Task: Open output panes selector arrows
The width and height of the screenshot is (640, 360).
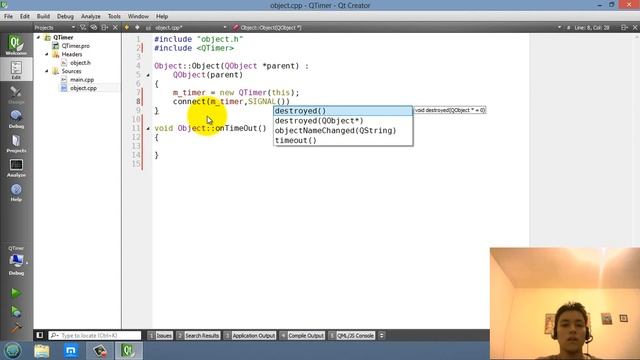Action: point(381,336)
